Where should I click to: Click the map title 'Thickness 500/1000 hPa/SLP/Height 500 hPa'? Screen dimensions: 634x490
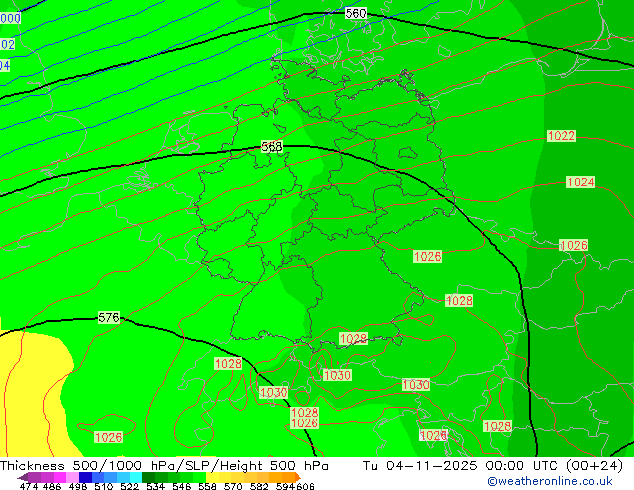click(x=164, y=466)
